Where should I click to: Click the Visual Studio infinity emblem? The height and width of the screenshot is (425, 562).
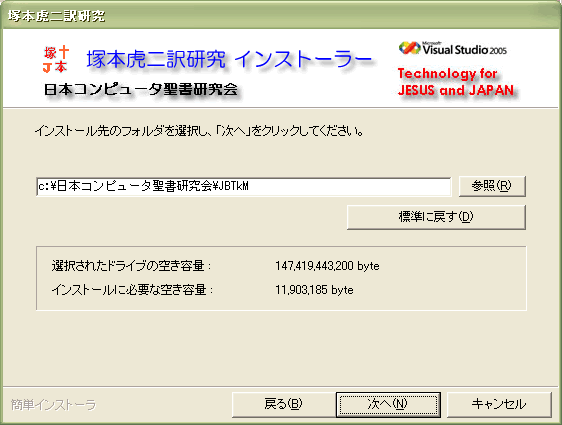[x=409, y=48]
